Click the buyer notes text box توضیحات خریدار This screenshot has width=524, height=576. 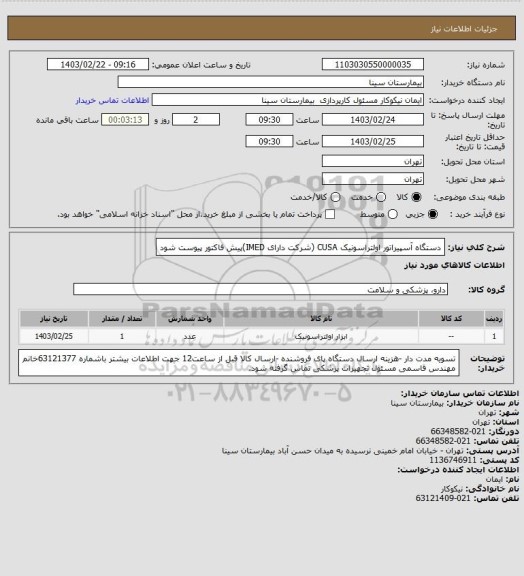(x=239, y=363)
